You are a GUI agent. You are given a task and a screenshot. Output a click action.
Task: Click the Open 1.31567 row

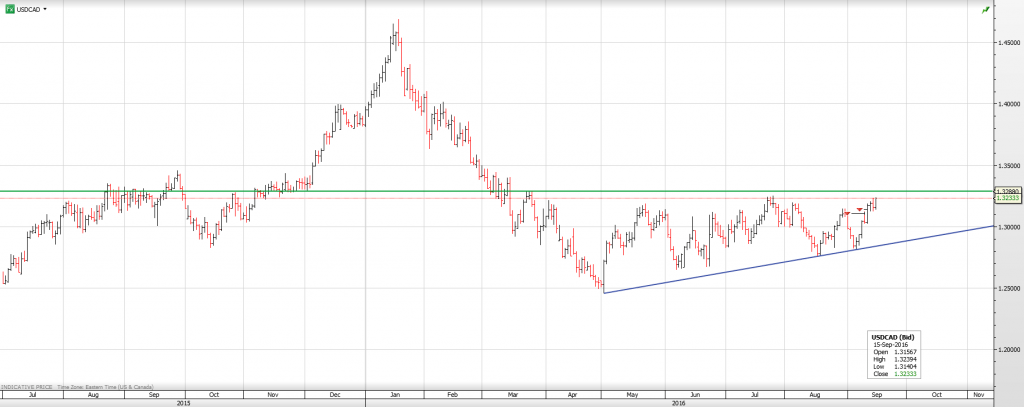(893, 352)
